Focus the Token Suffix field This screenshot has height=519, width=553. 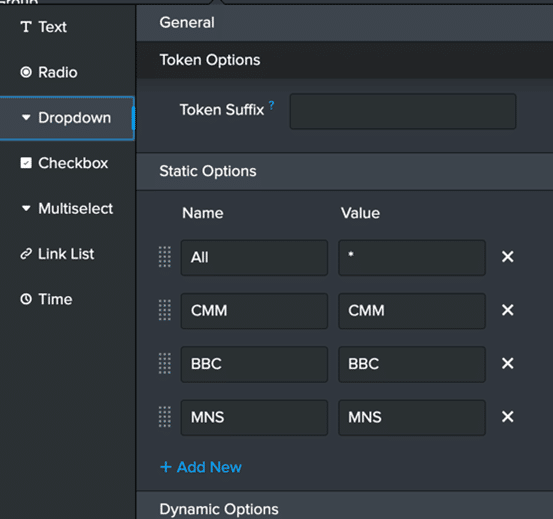pos(403,111)
